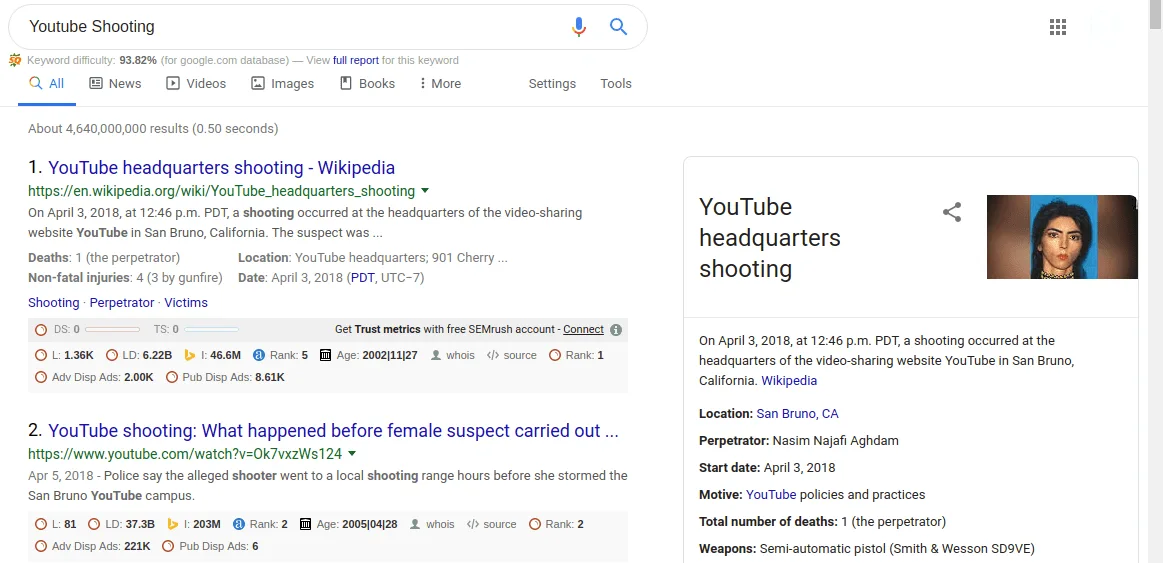Open the Google apps grid

pos(1058,27)
